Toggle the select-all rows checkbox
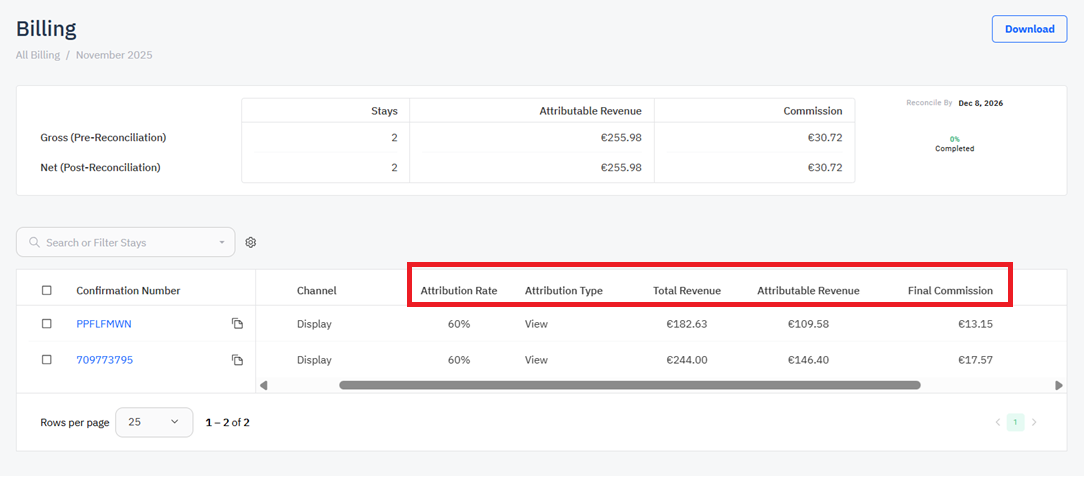1084x477 pixels. 47,291
